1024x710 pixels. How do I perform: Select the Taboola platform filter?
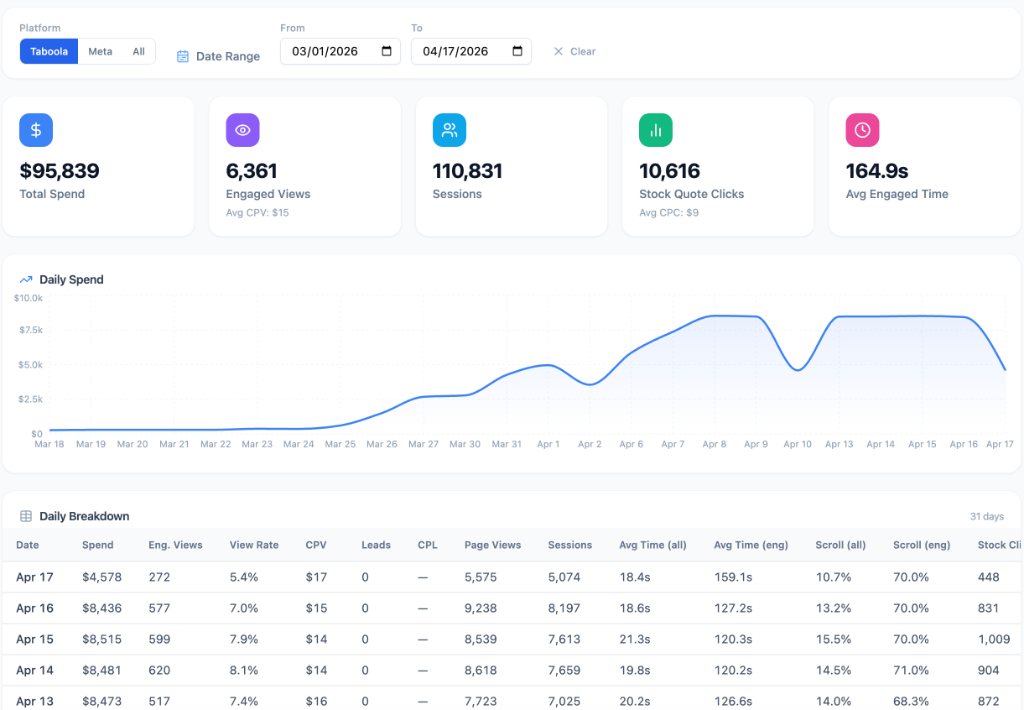click(49, 52)
